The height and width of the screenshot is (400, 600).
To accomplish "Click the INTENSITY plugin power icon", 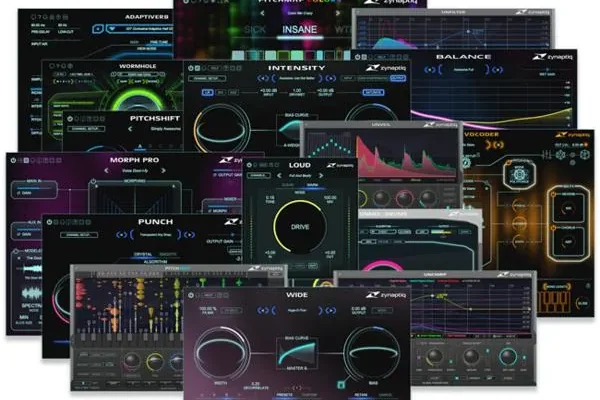I will [x=191, y=68].
